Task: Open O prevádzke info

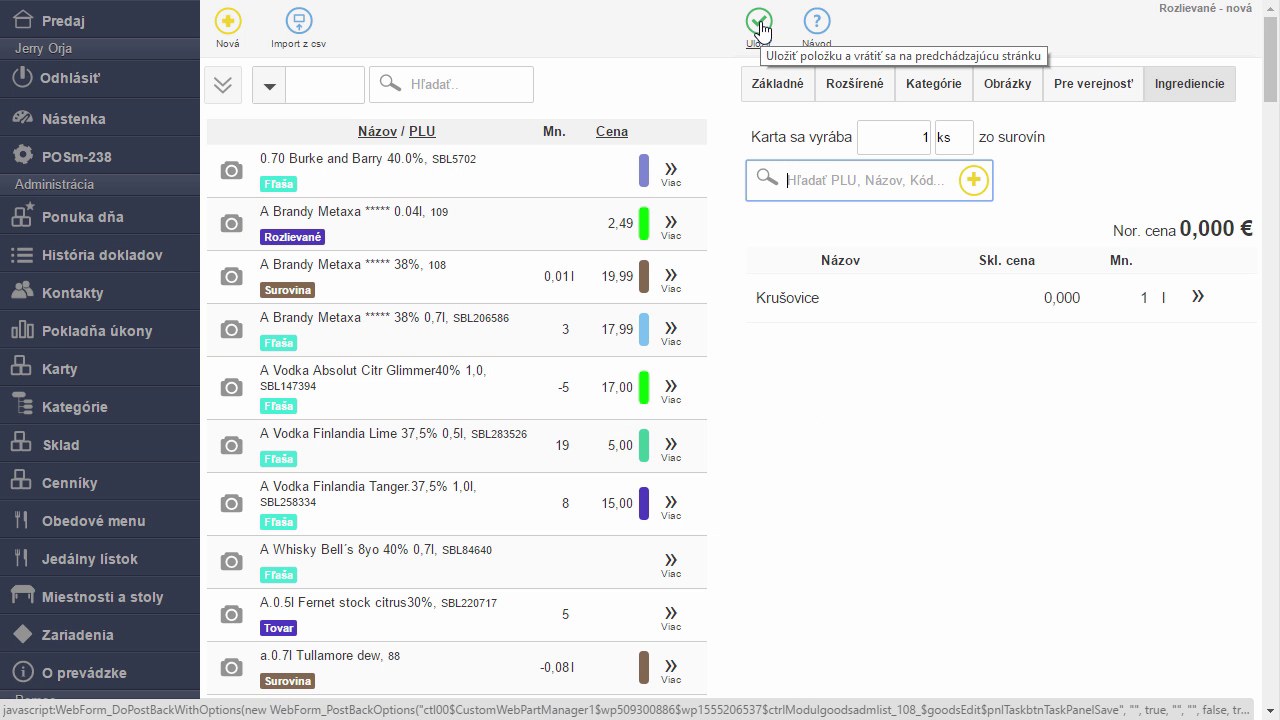Action: point(100,672)
